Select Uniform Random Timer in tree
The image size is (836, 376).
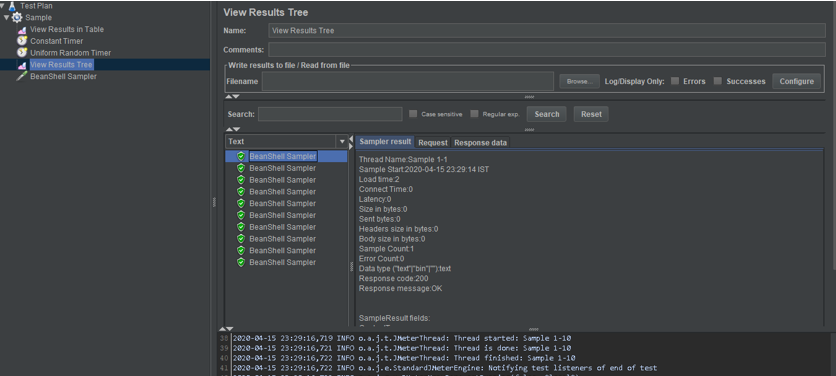pyautogui.click(x=70, y=53)
